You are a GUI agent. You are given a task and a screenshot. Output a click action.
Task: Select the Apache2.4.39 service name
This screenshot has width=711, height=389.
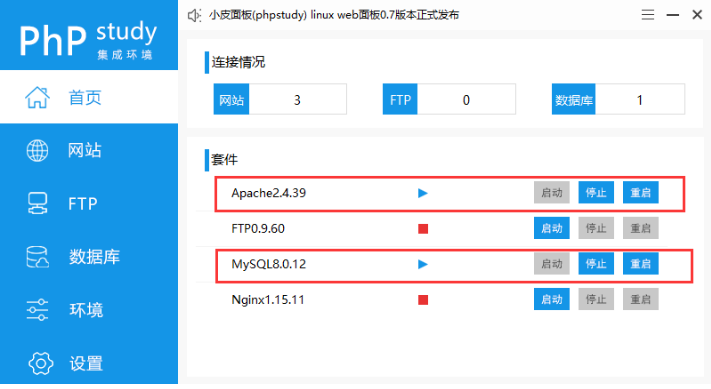(x=268, y=193)
